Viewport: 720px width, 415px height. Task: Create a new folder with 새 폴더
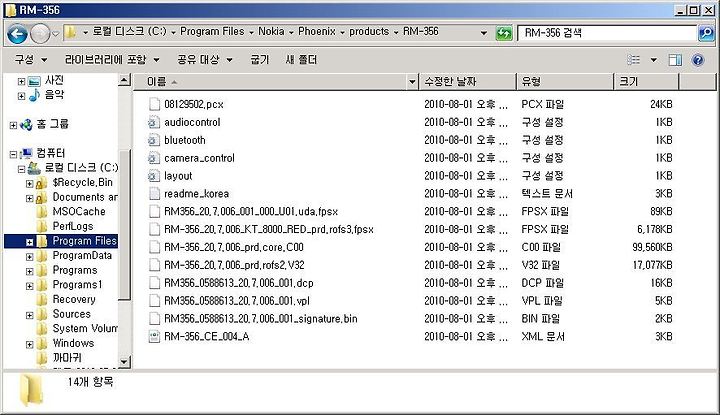(301, 60)
